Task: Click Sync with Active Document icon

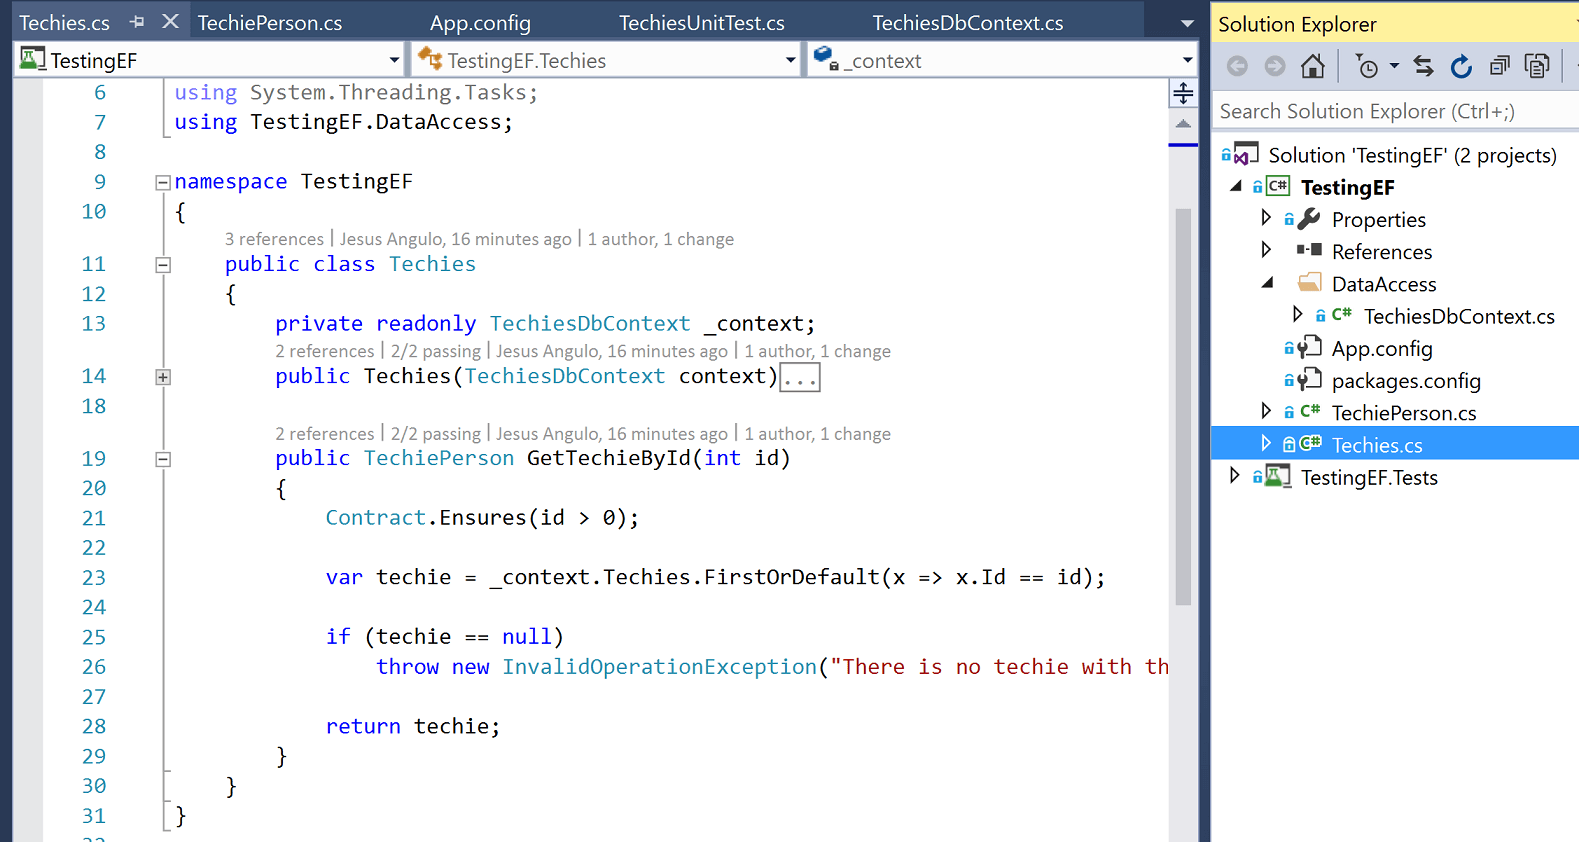Action: (x=1423, y=66)
